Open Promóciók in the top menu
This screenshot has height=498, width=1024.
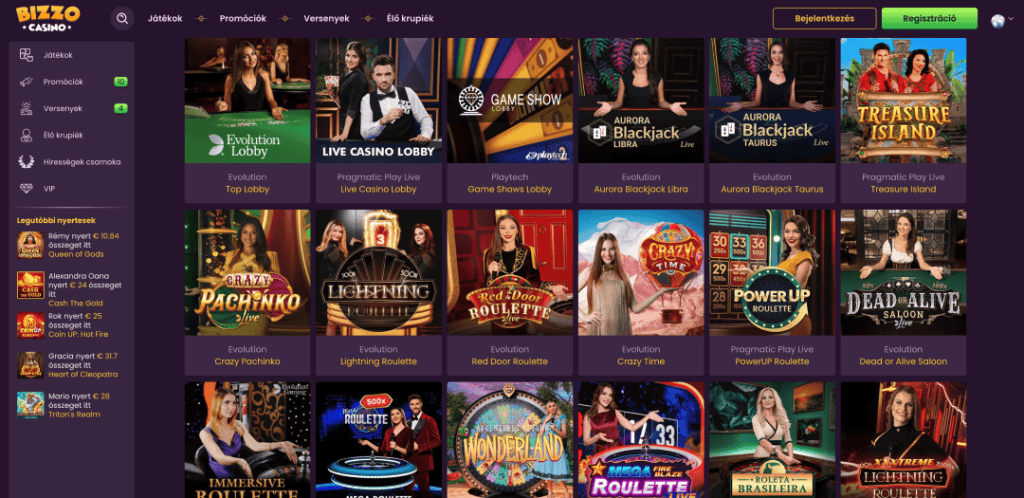[243, 18]
